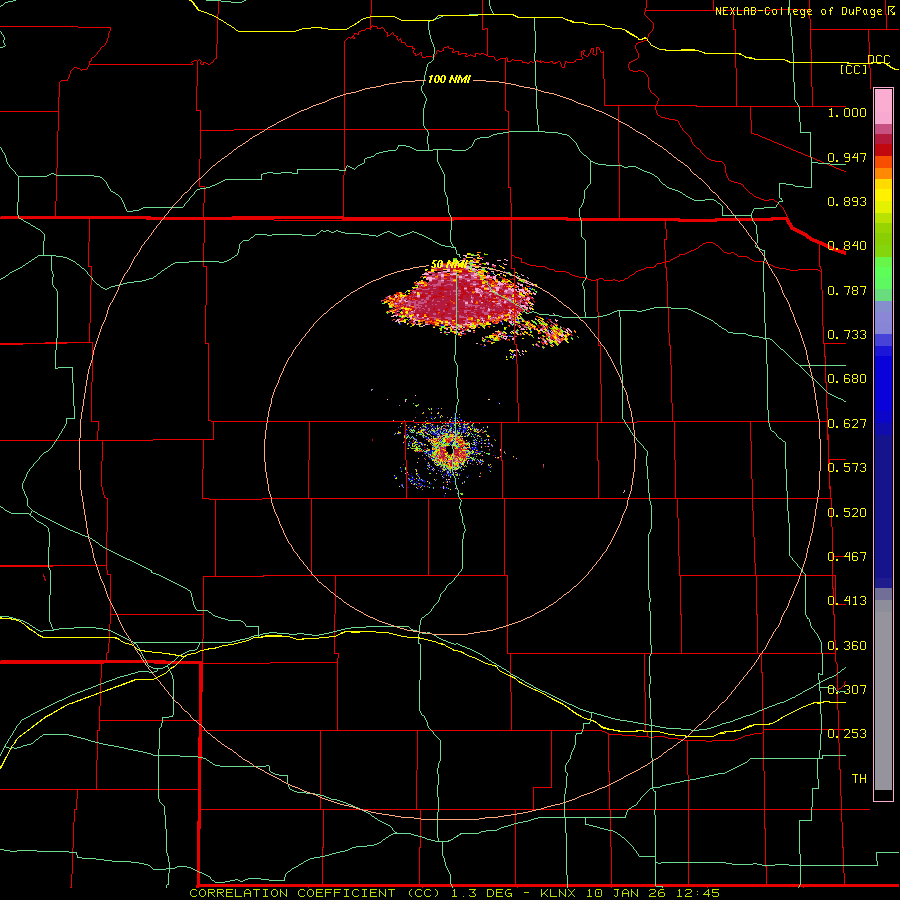The image size is (900, 900).
Task: Click the [CC] legend header label
Action: 854,69
